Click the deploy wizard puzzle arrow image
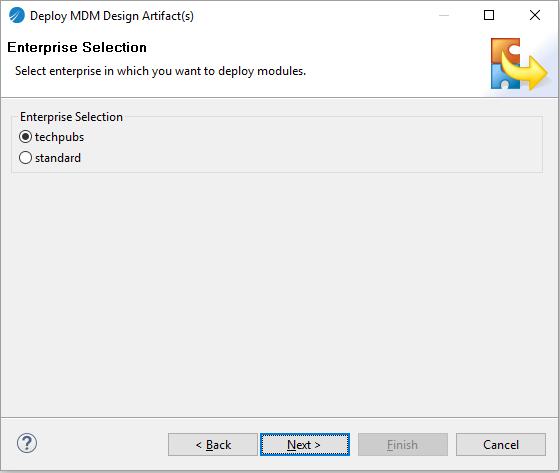The width and height of the screenshot is (560, 473). coord(519,64)
